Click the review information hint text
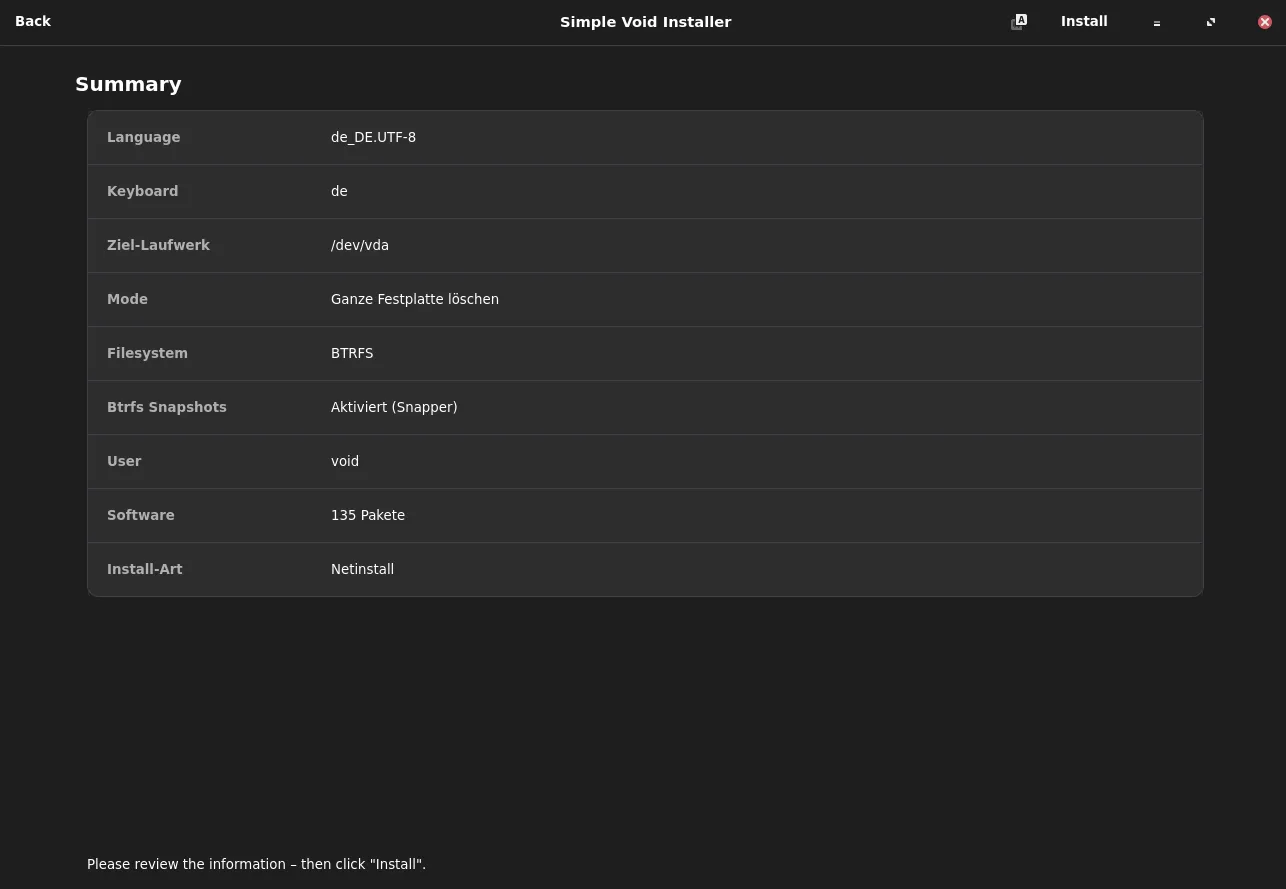Image resolution: width=1286 pixels, height=889 pixels. click(256, 864)
